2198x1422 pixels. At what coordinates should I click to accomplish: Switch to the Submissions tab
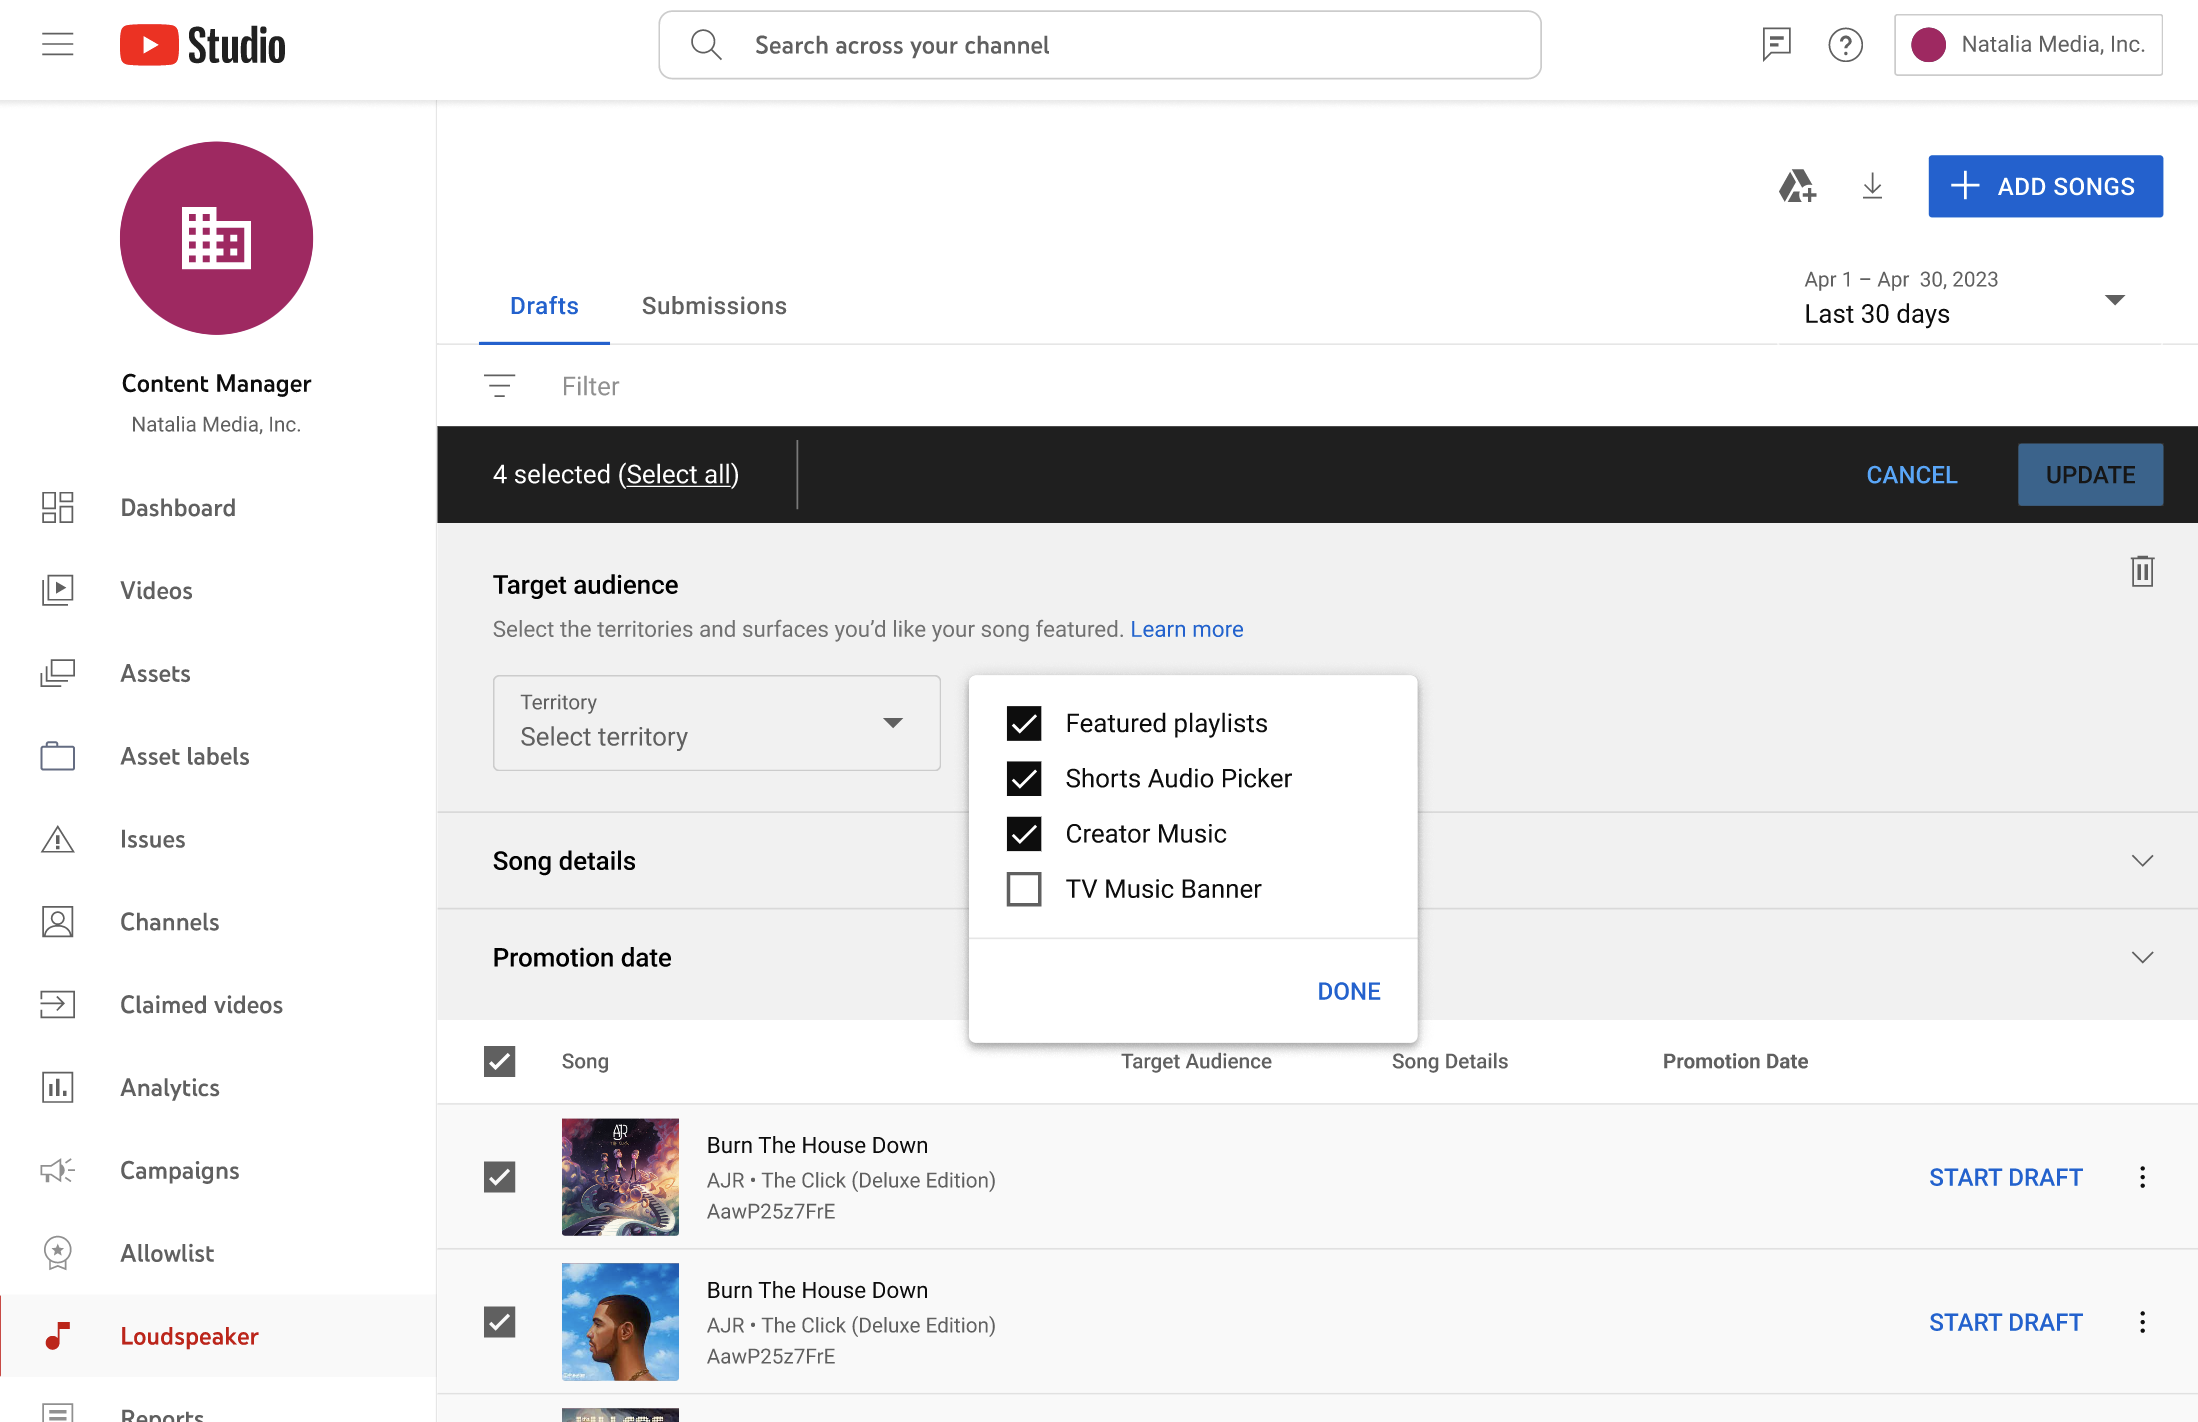(714, 306)
